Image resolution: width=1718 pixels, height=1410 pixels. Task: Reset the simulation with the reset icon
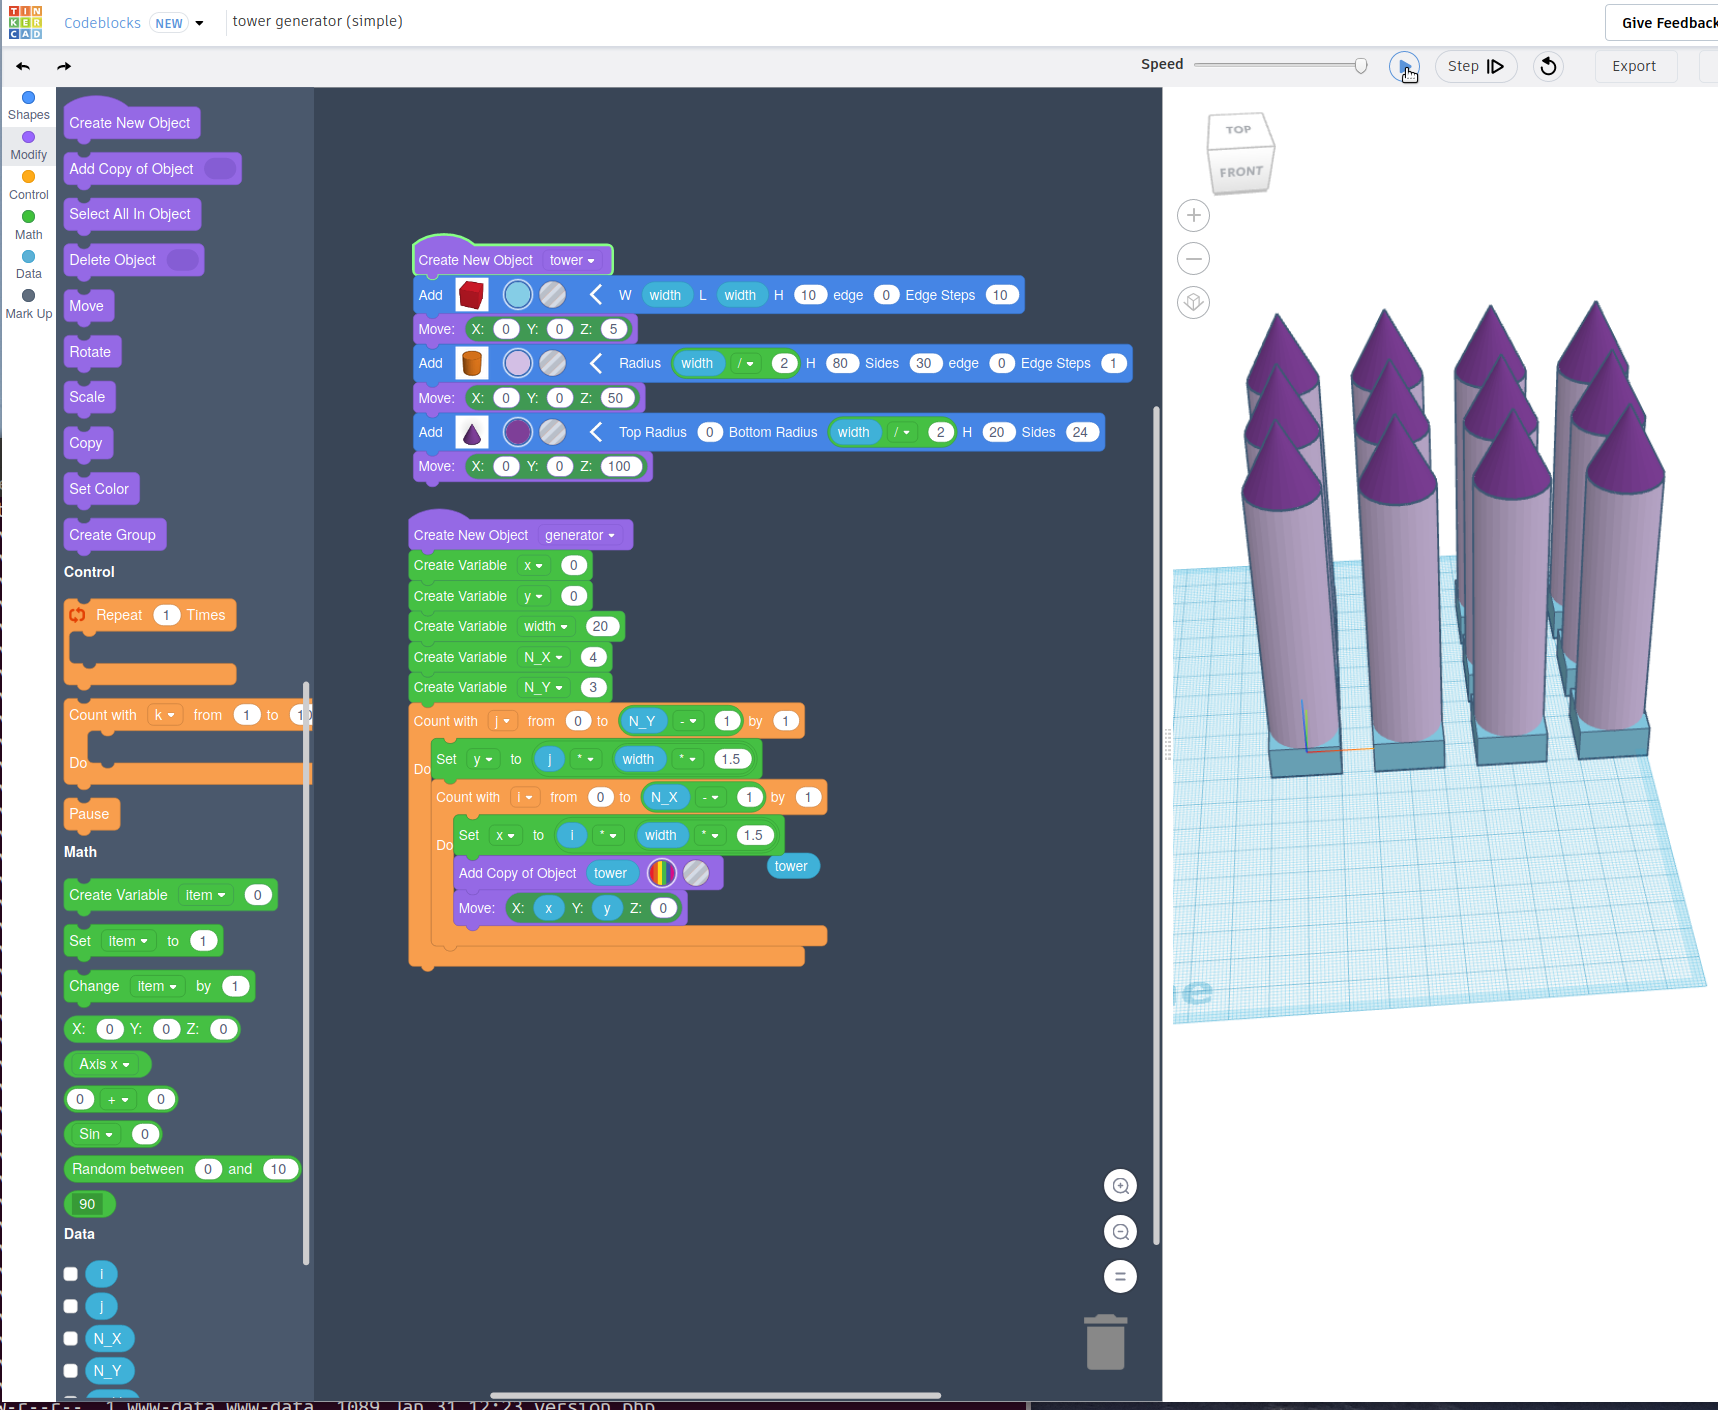click(x=1548, y=66)
